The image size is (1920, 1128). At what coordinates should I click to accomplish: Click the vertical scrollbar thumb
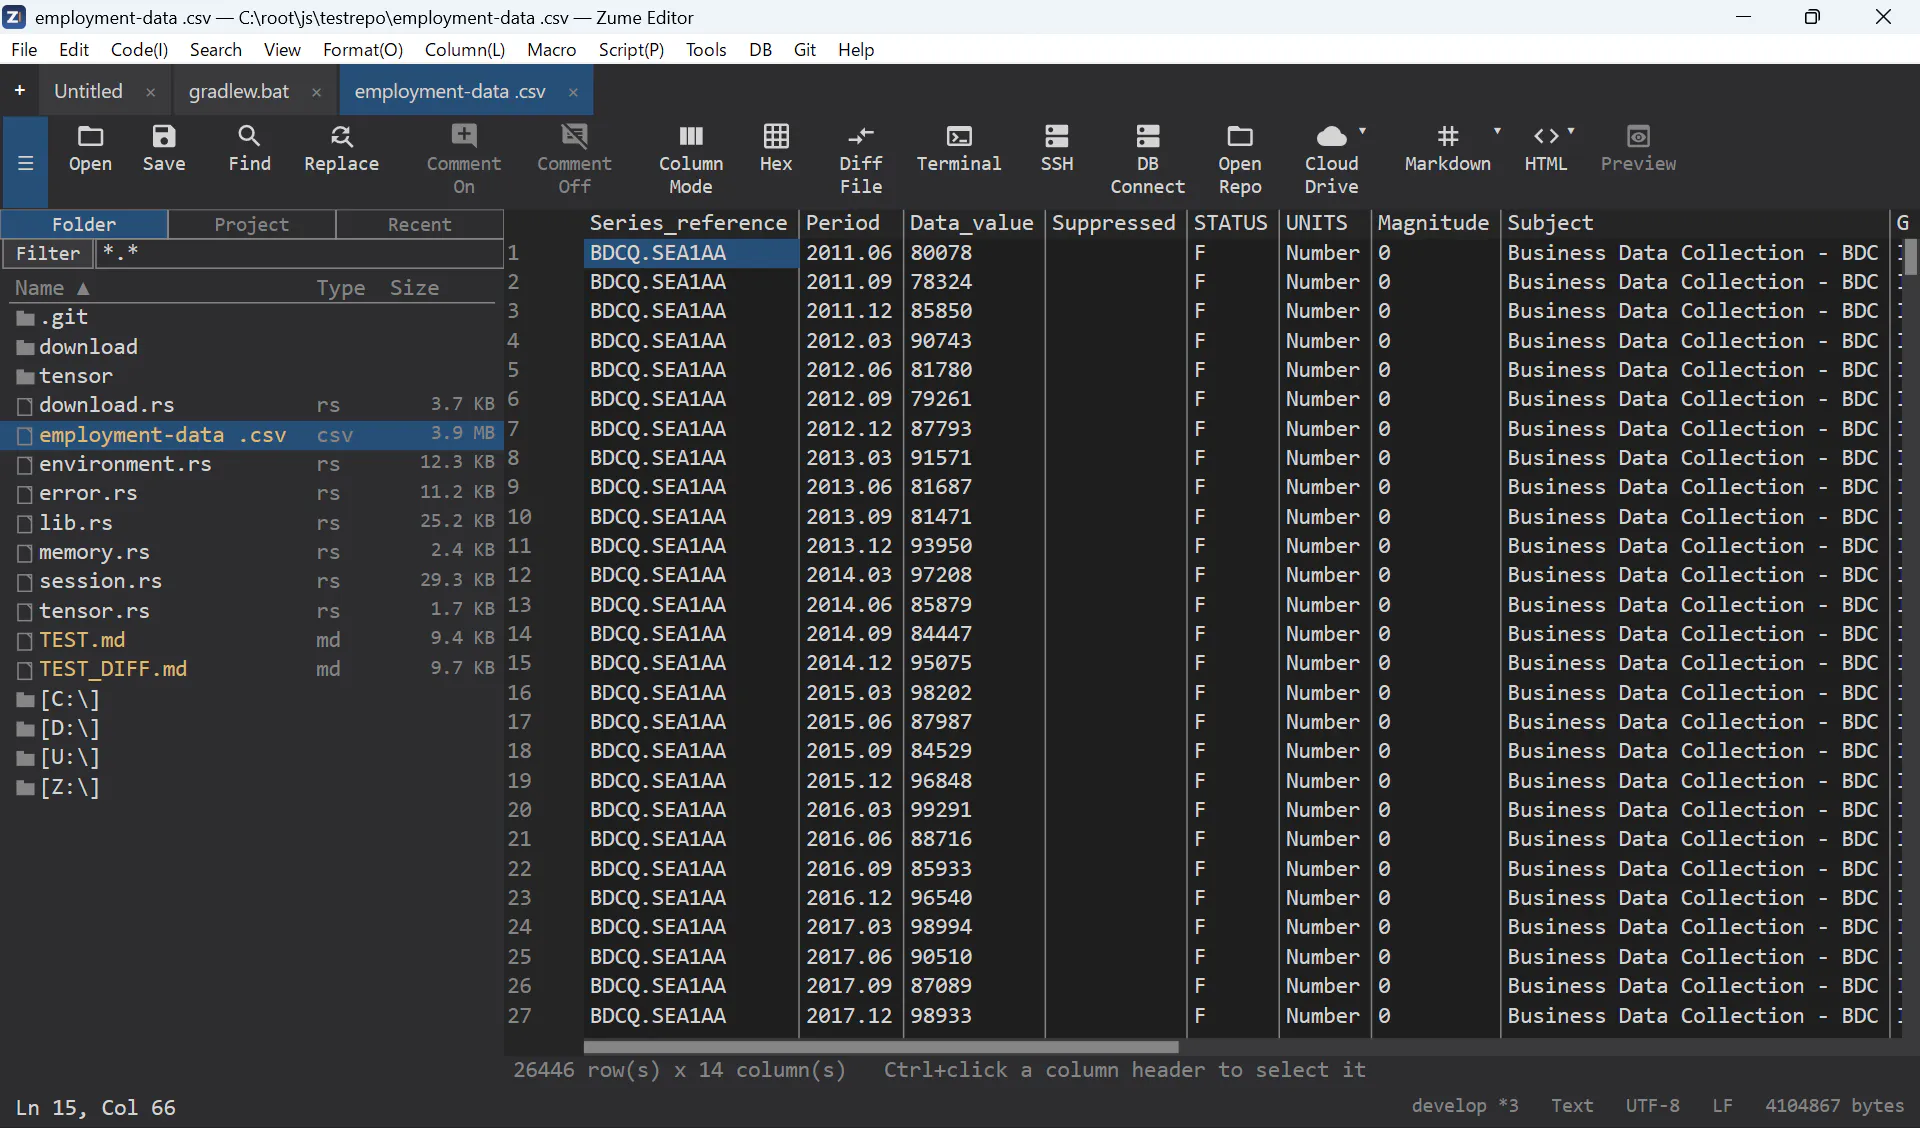click(x=1910, y=257)
